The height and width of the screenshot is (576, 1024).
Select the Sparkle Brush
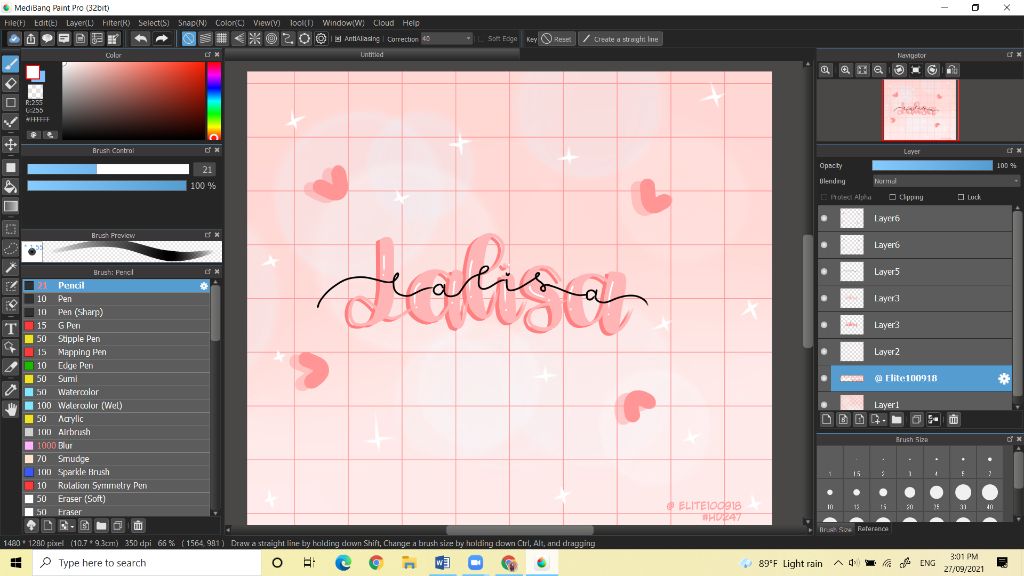coord(116,472)
